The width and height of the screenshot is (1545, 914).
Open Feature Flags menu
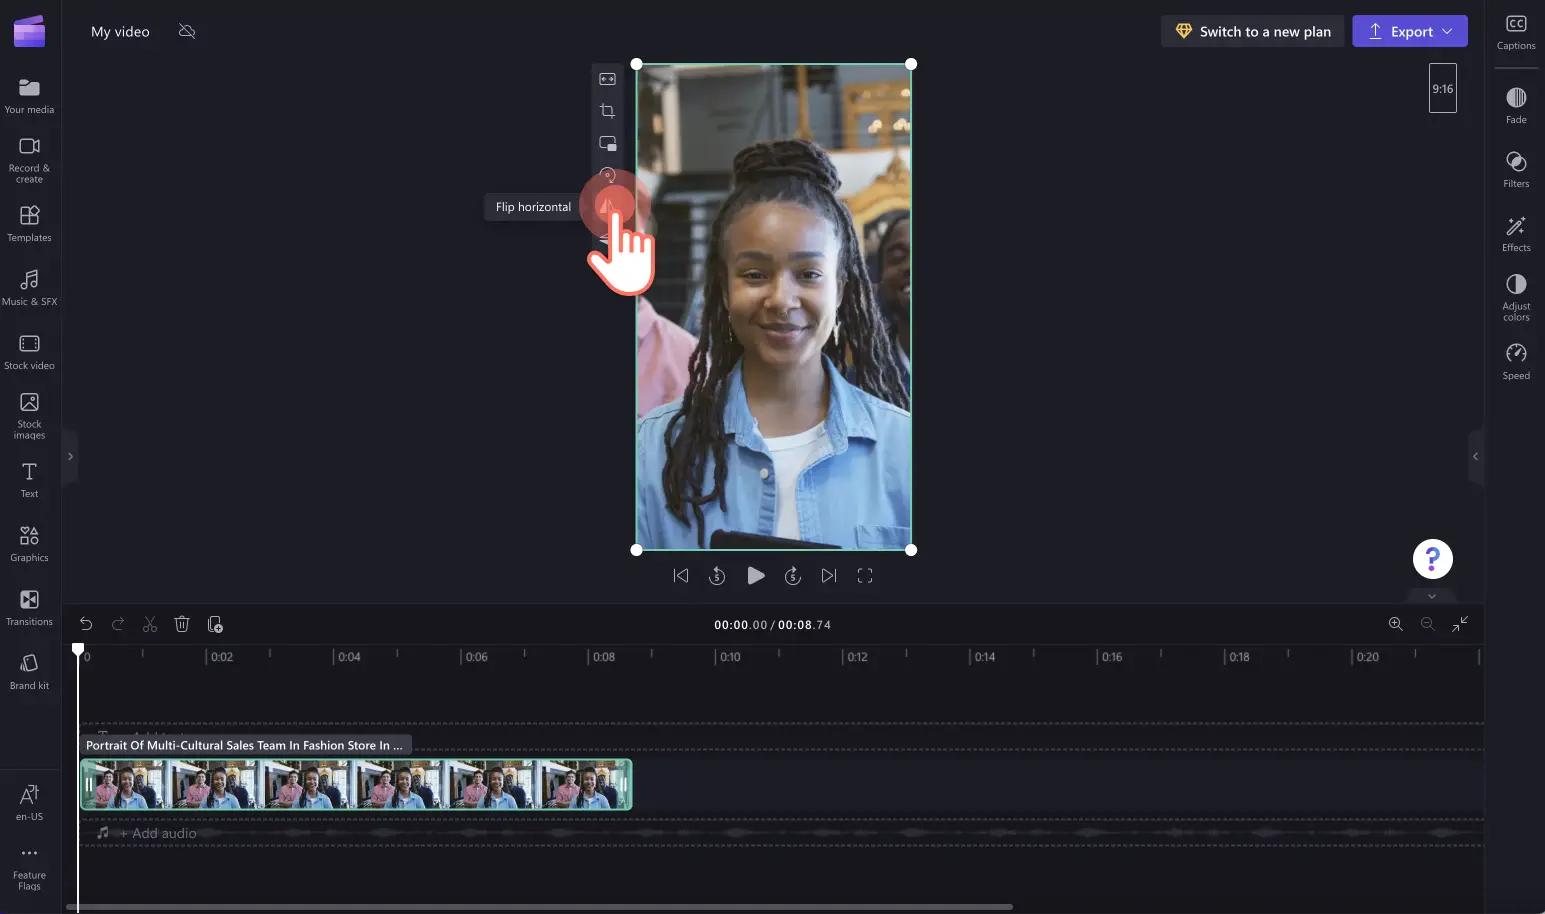29,868
